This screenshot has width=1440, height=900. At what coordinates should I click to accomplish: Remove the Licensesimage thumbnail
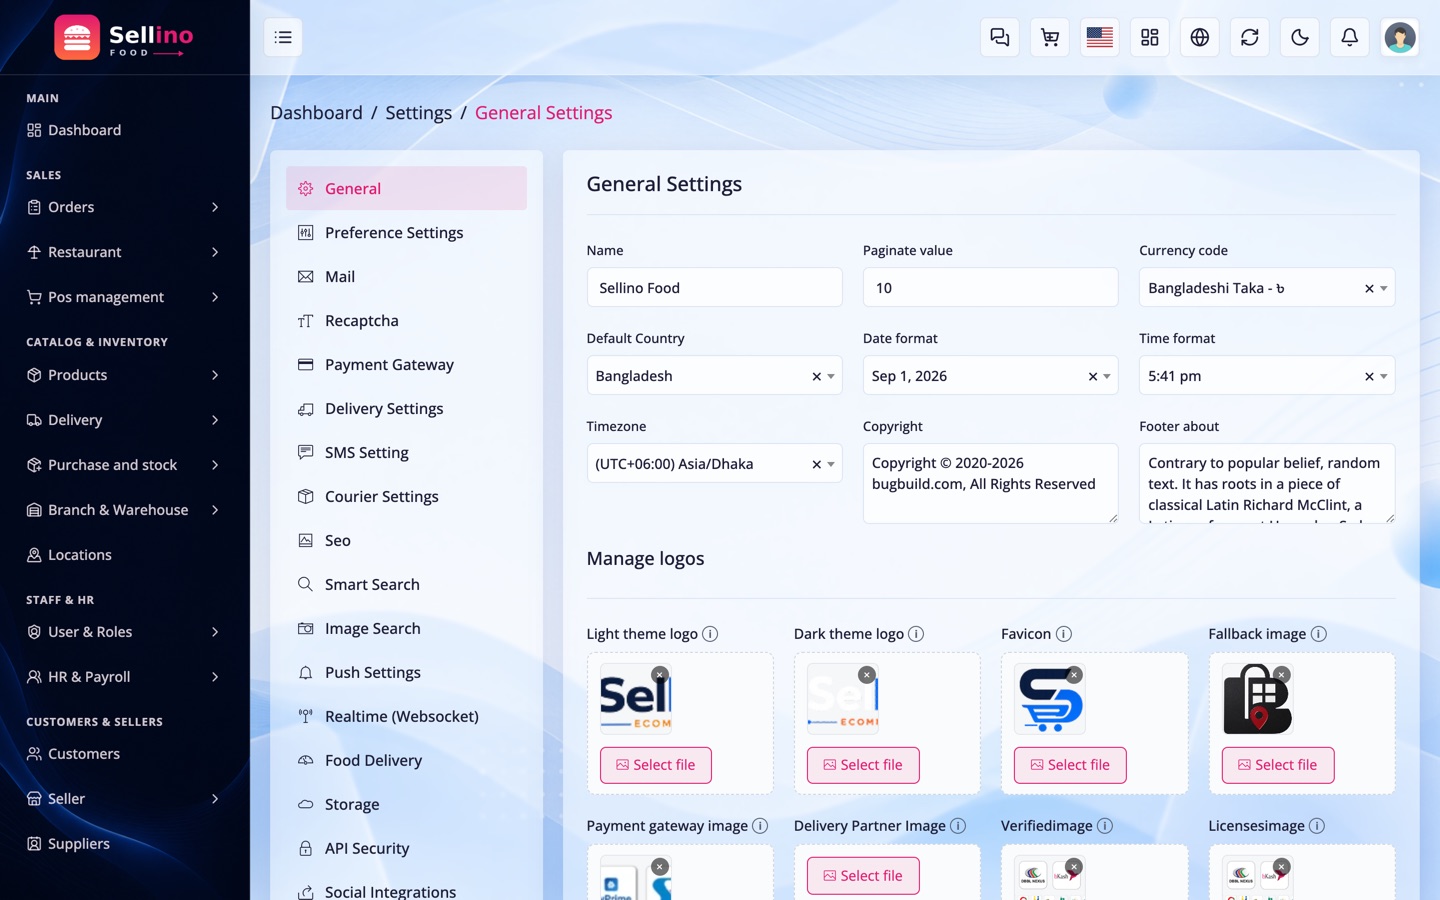pos(1282,867)
